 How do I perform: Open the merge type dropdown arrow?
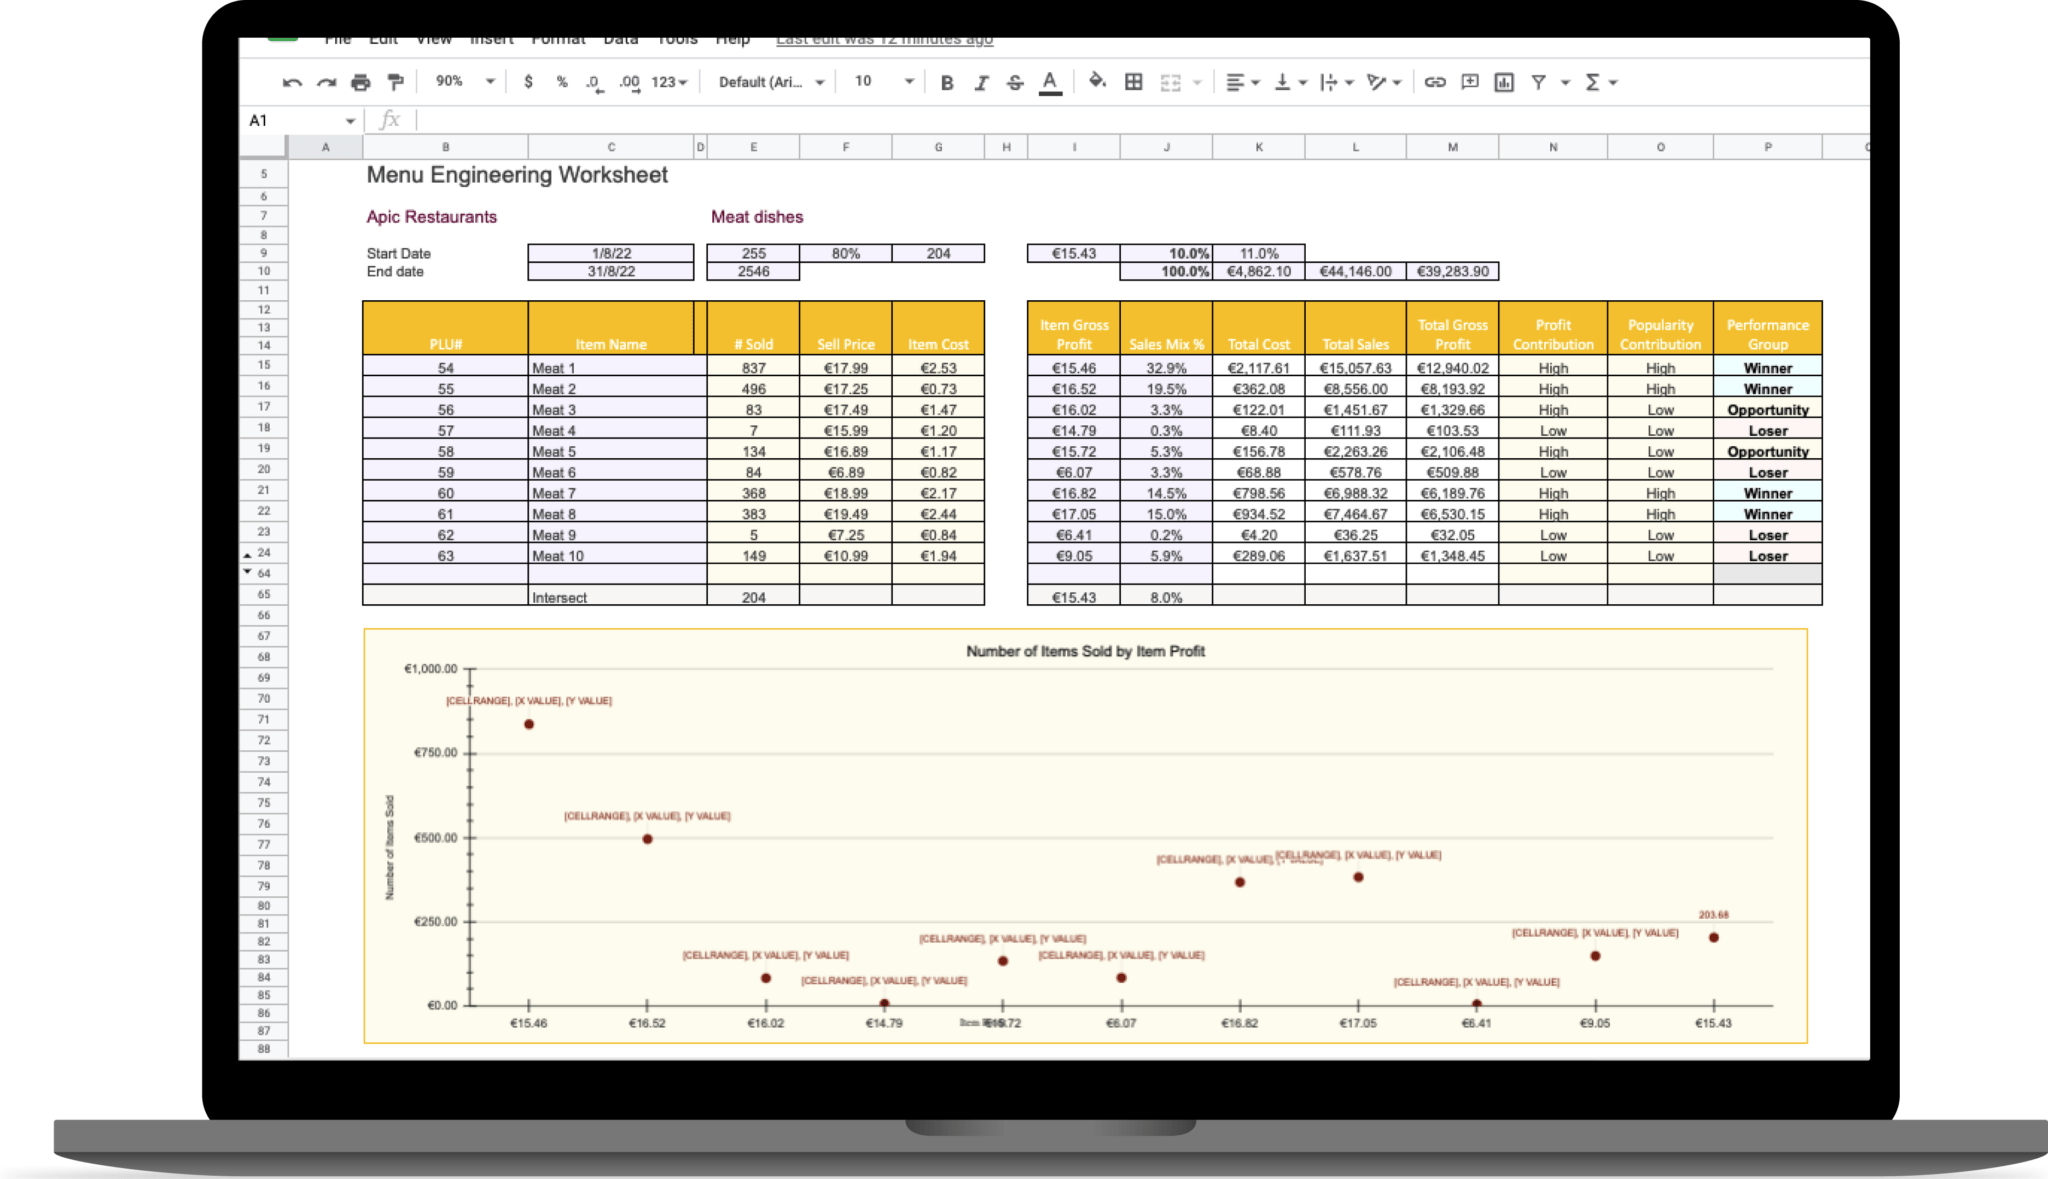click(x=1197, y=82)
